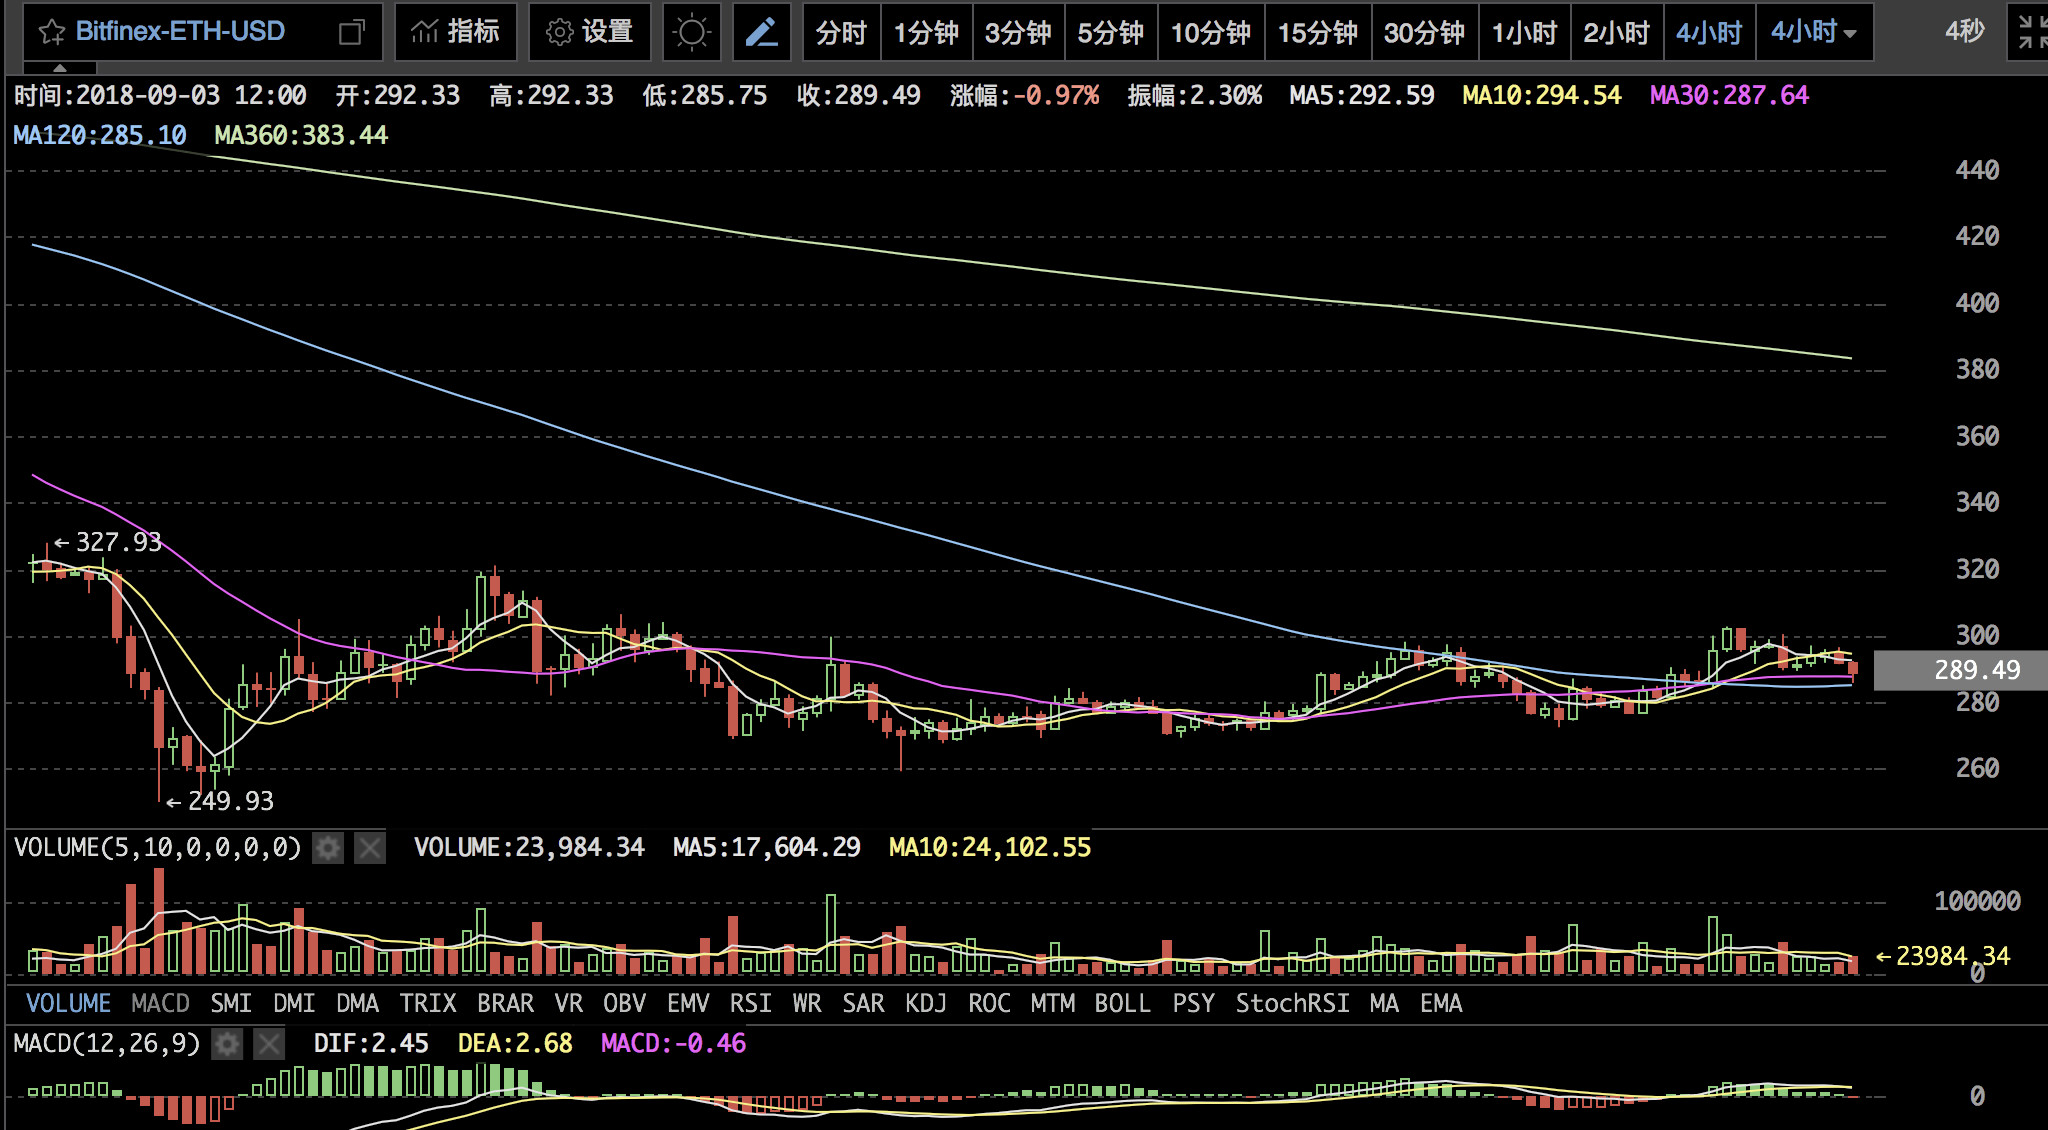Viewport: 2048px width, 1130px height.
Task: Select the StochRSI indicator
Action: [x=1292, y=1003]
